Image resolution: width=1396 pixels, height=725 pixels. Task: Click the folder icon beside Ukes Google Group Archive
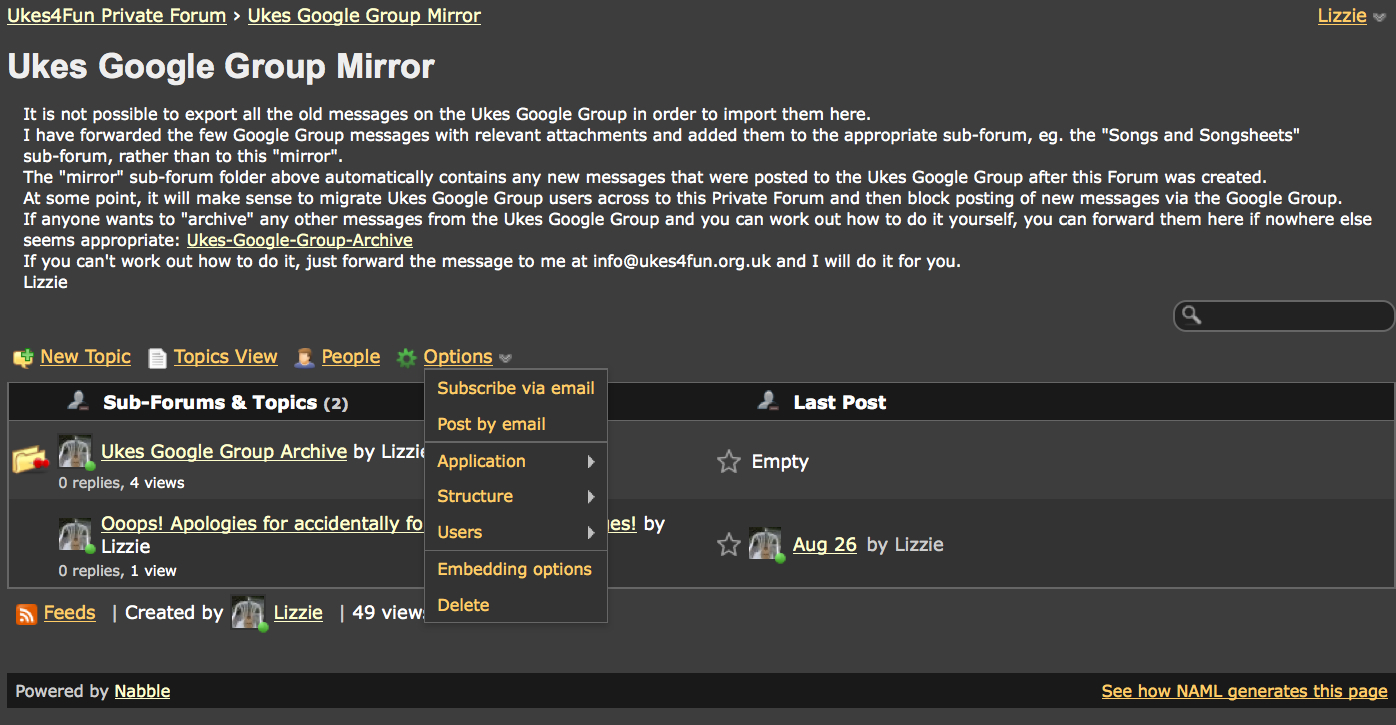click(30, 460)
